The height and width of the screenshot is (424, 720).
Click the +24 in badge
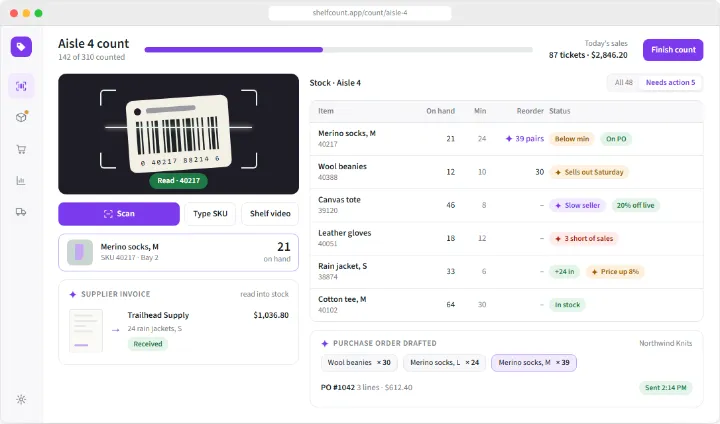coord(564,271)
